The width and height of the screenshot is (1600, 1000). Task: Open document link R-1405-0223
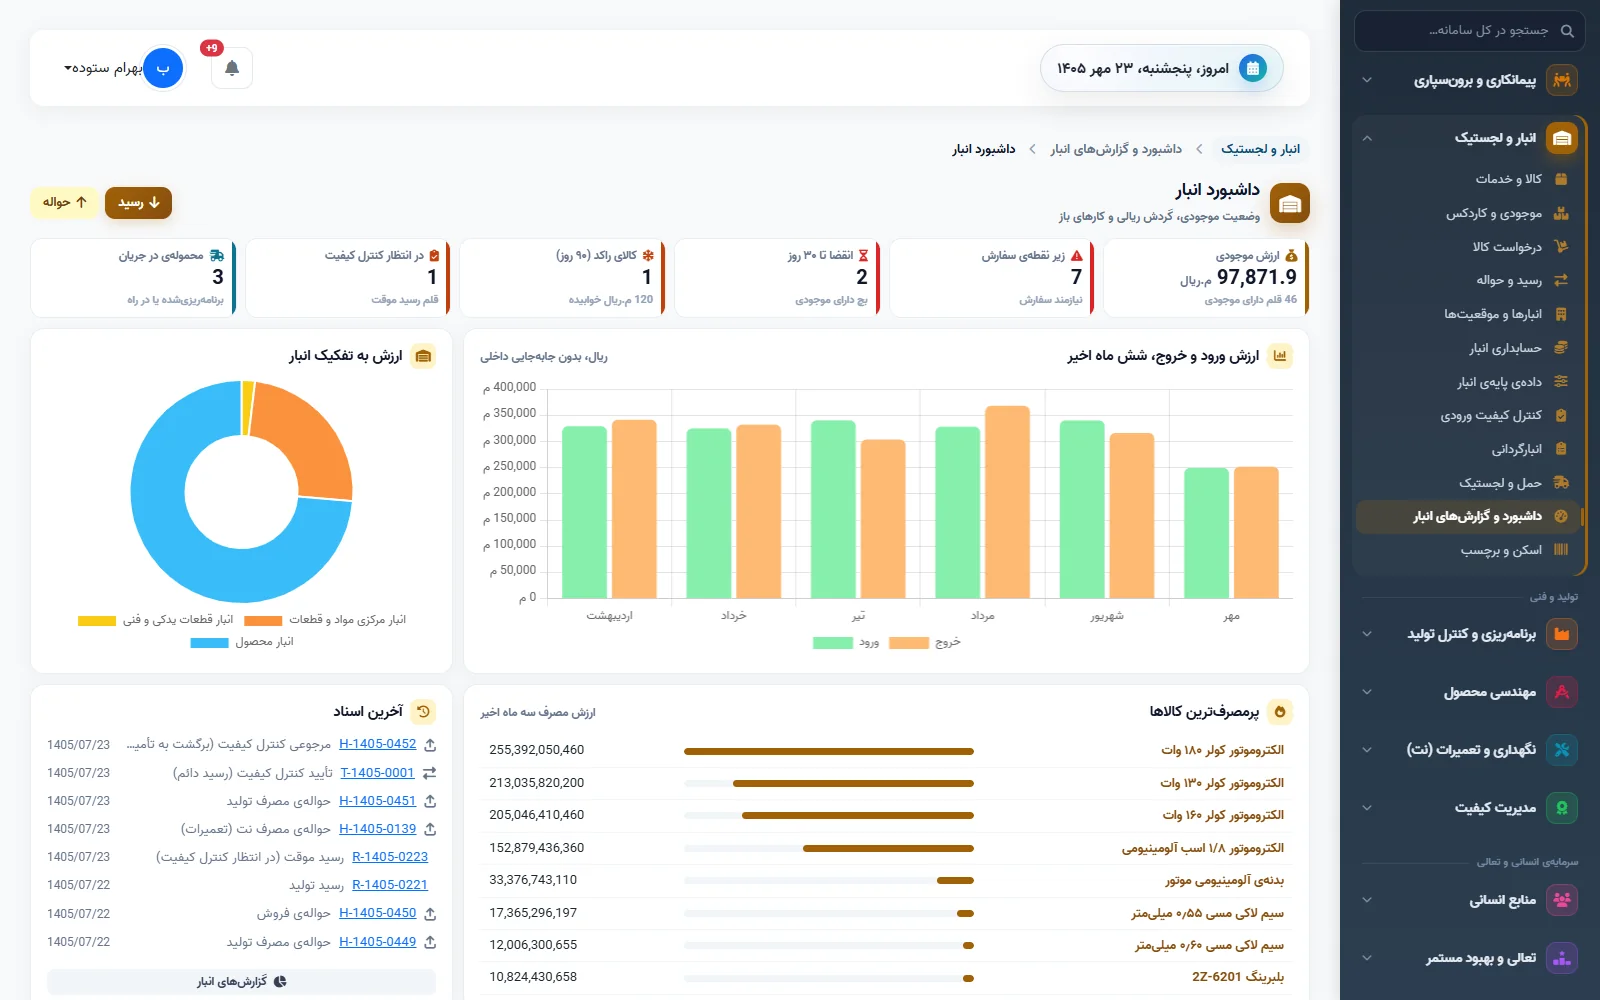coord(390,857)
